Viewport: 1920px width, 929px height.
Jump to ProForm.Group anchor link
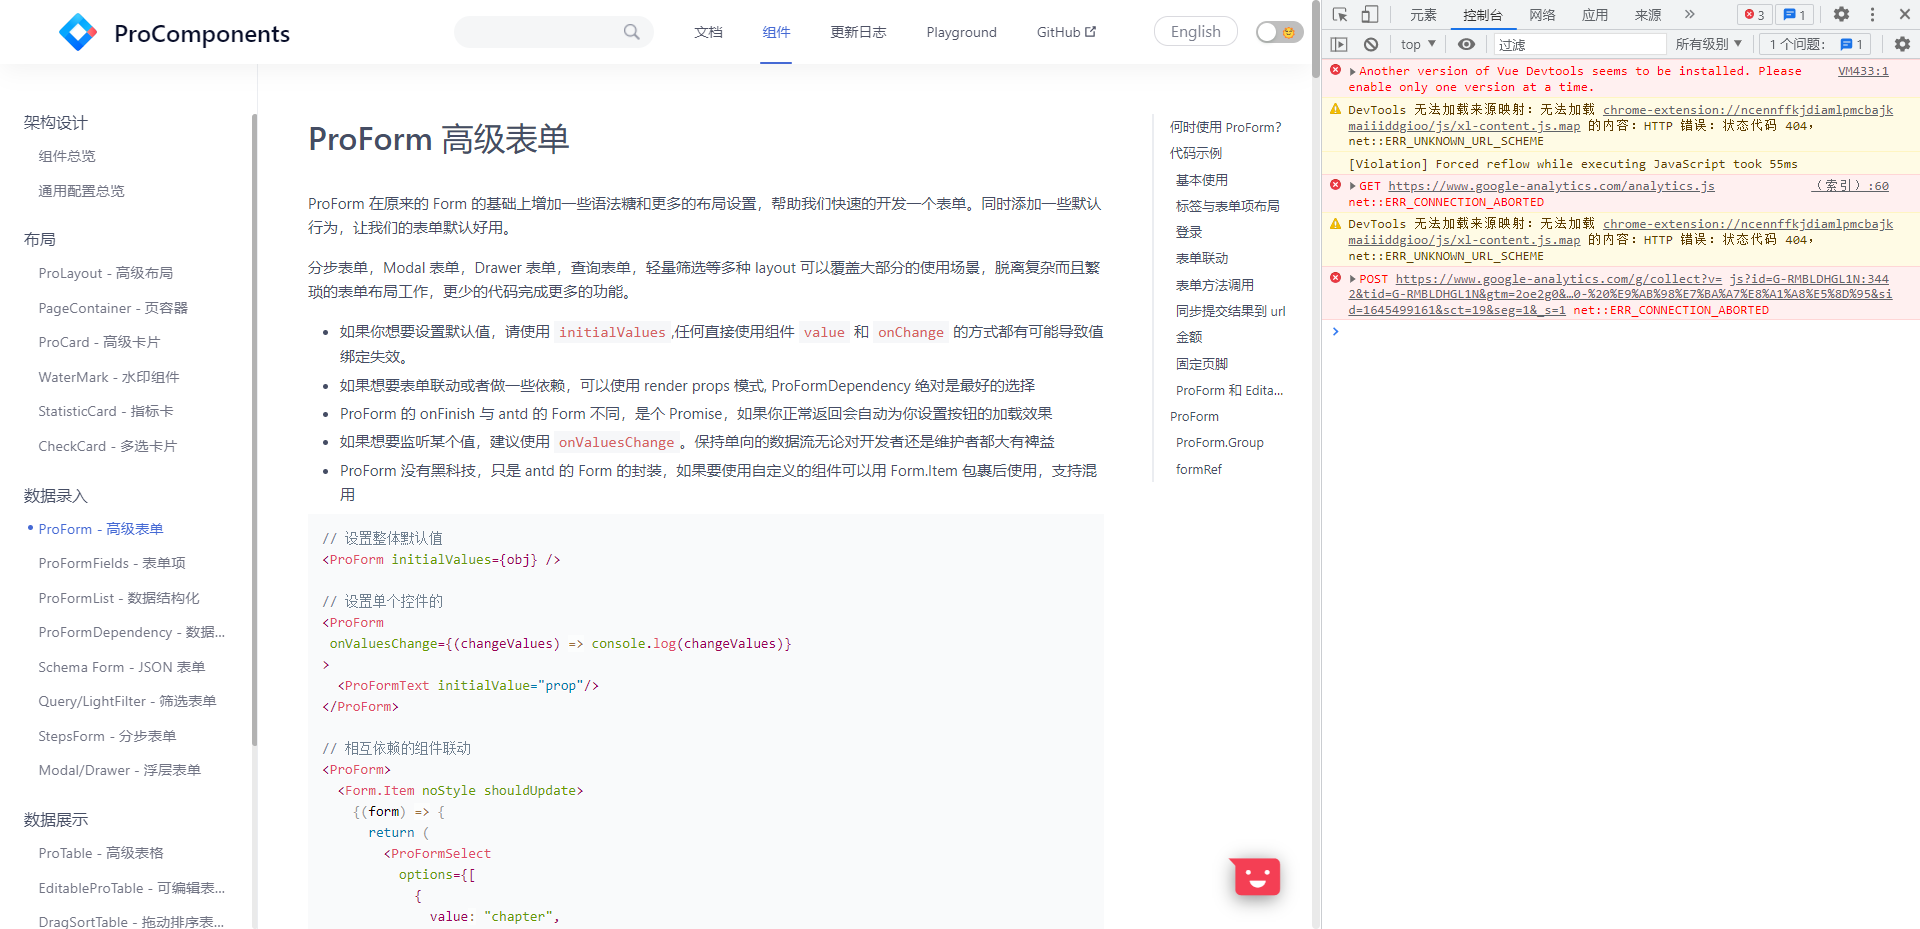1219,442
